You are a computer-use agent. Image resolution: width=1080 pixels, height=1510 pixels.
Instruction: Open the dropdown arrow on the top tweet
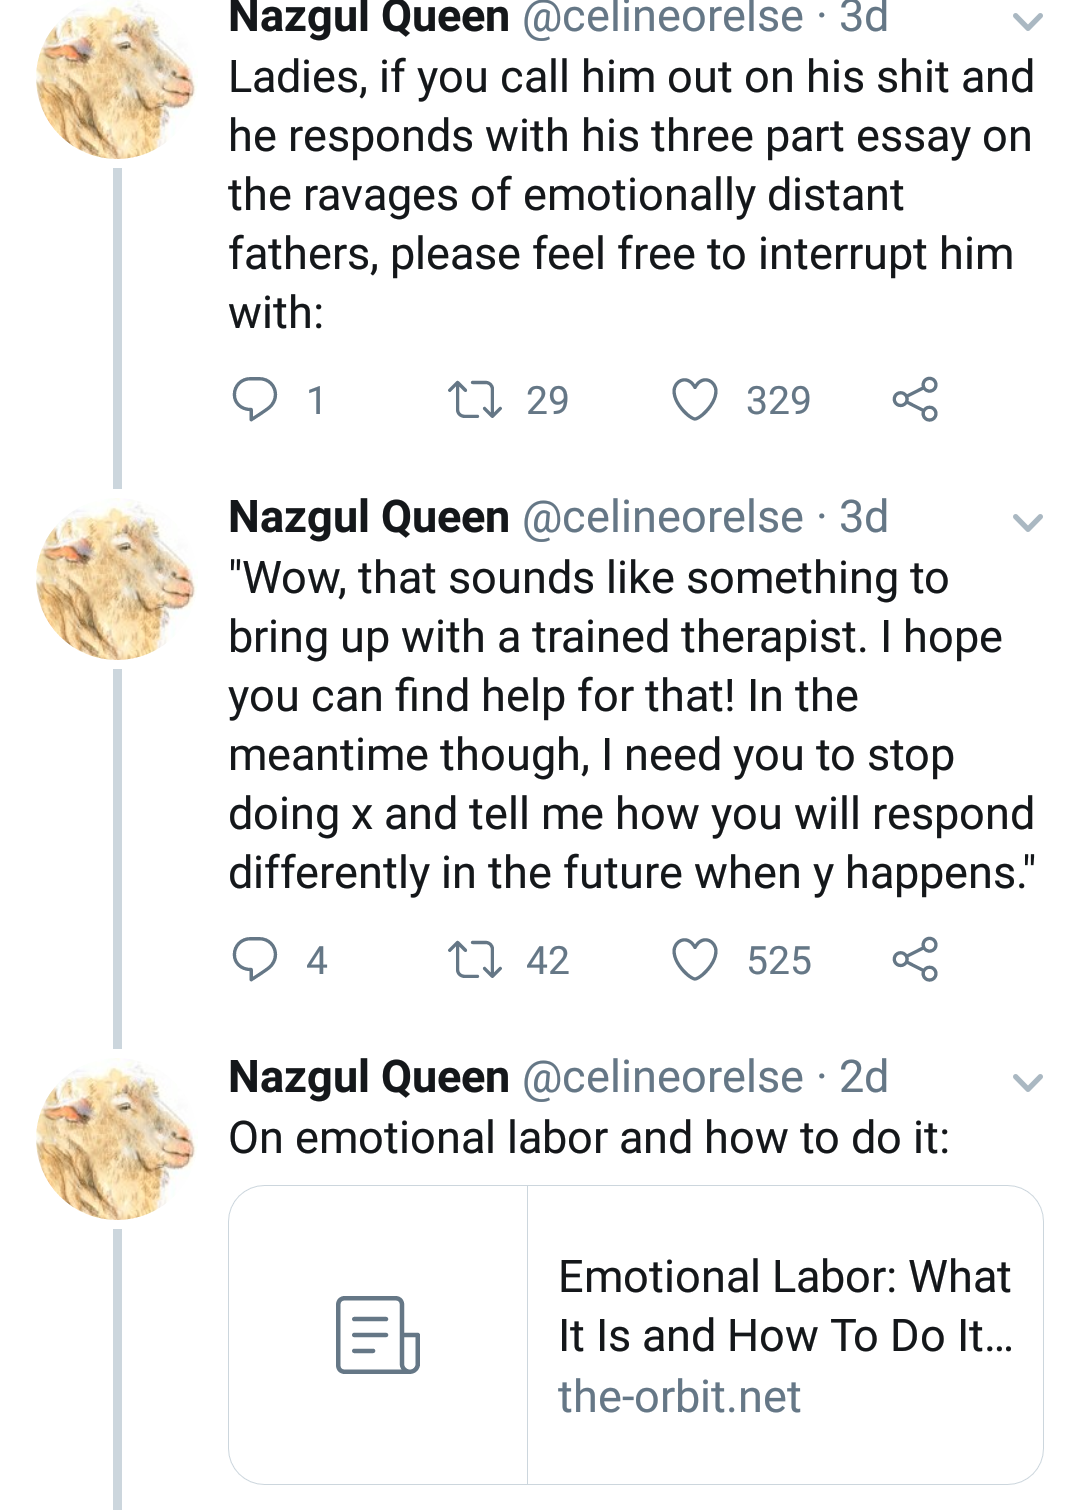click(x=1027, y=21)
